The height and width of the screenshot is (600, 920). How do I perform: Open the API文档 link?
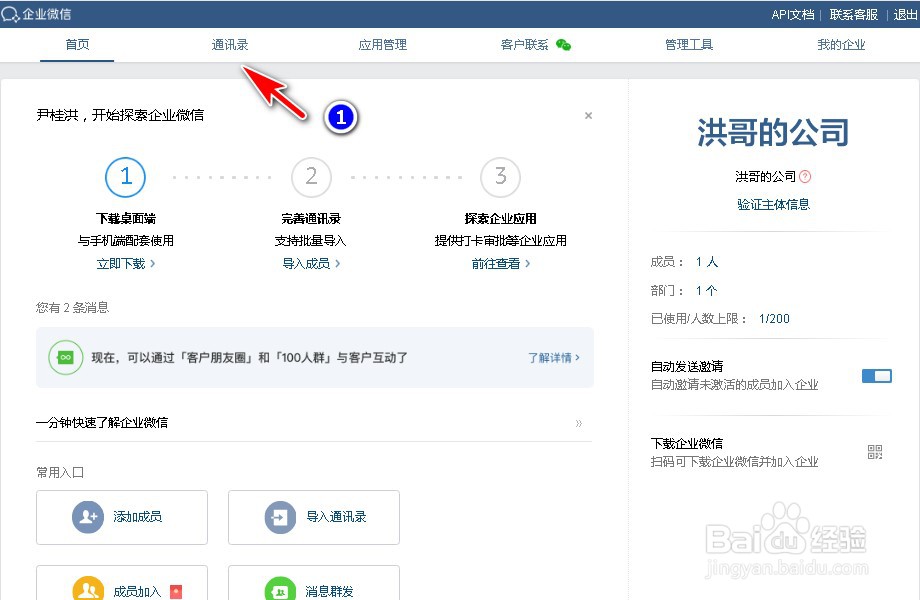[x=793, y=15]
